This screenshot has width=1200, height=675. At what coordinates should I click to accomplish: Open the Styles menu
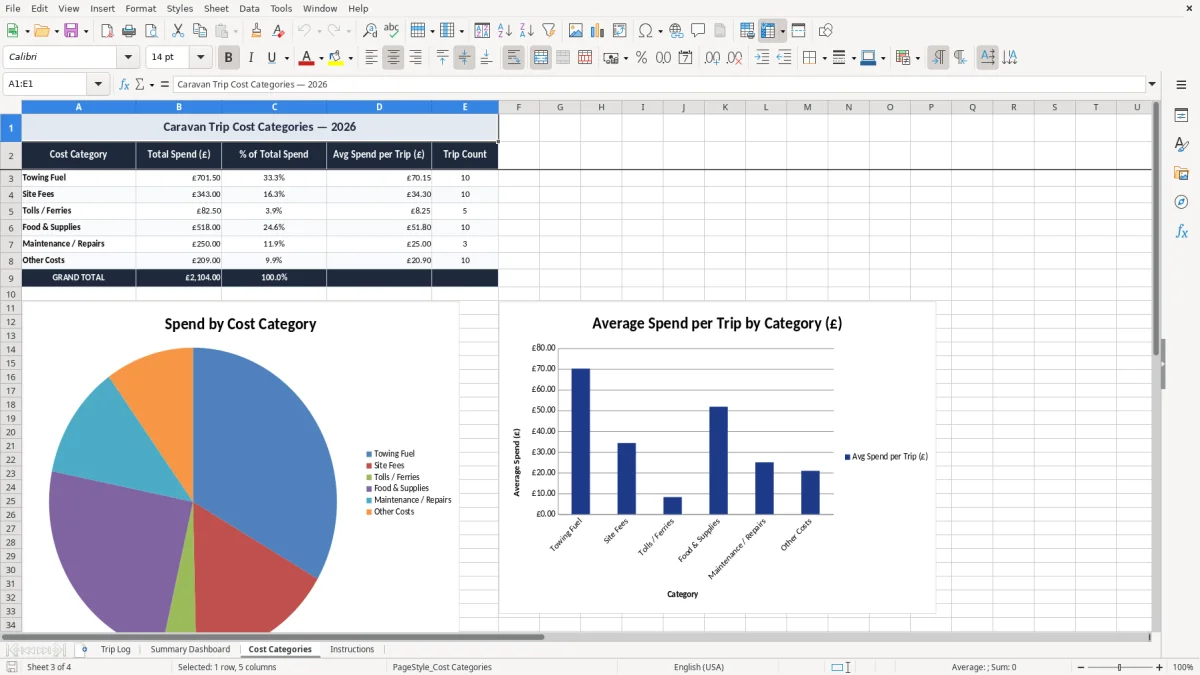click(180, 8)
